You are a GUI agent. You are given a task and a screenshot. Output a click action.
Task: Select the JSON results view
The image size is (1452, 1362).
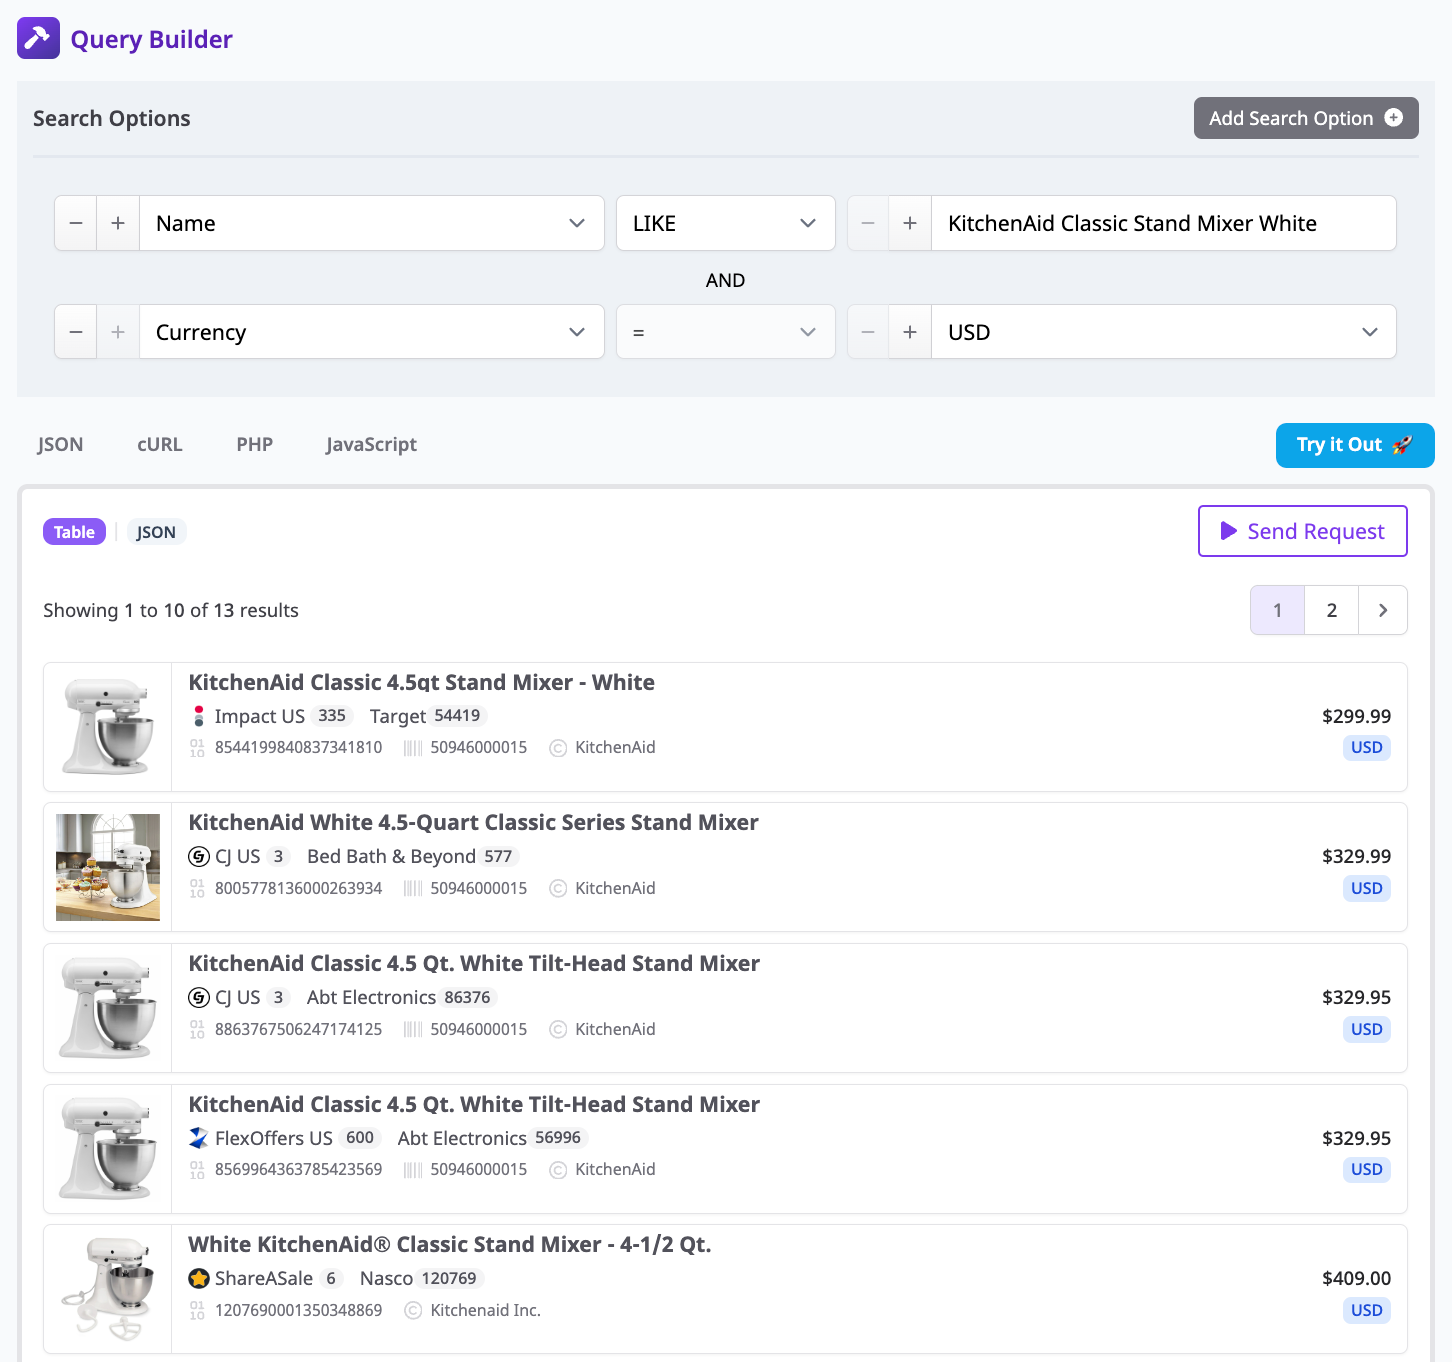pos(156,532)
